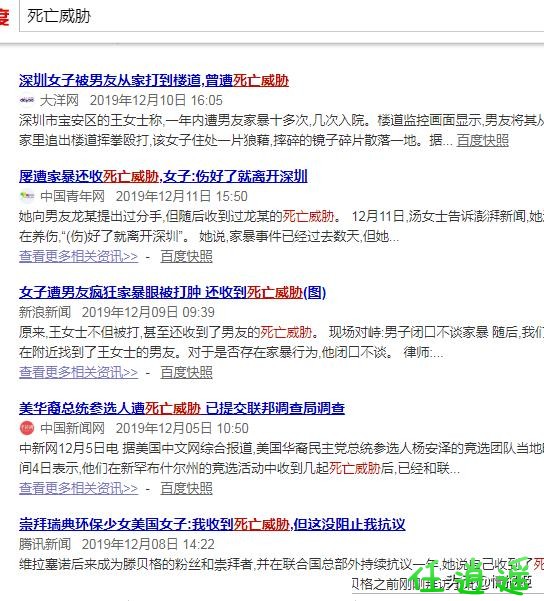This screenshot has height=601, width=544.
Task: Click the 腾讯新闻 source label
Action: pos(45,544)
